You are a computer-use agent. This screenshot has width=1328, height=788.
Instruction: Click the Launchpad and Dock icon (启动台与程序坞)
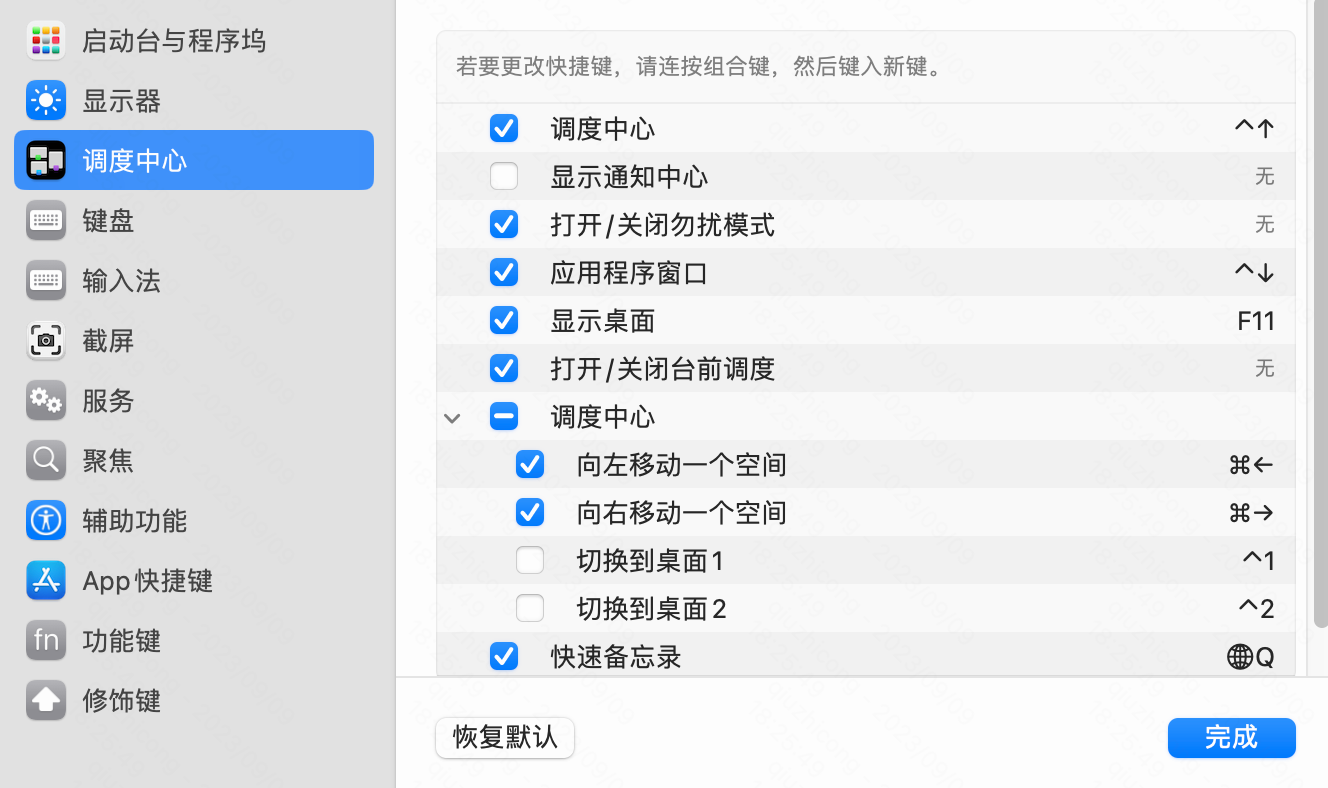tap(46, 40)
